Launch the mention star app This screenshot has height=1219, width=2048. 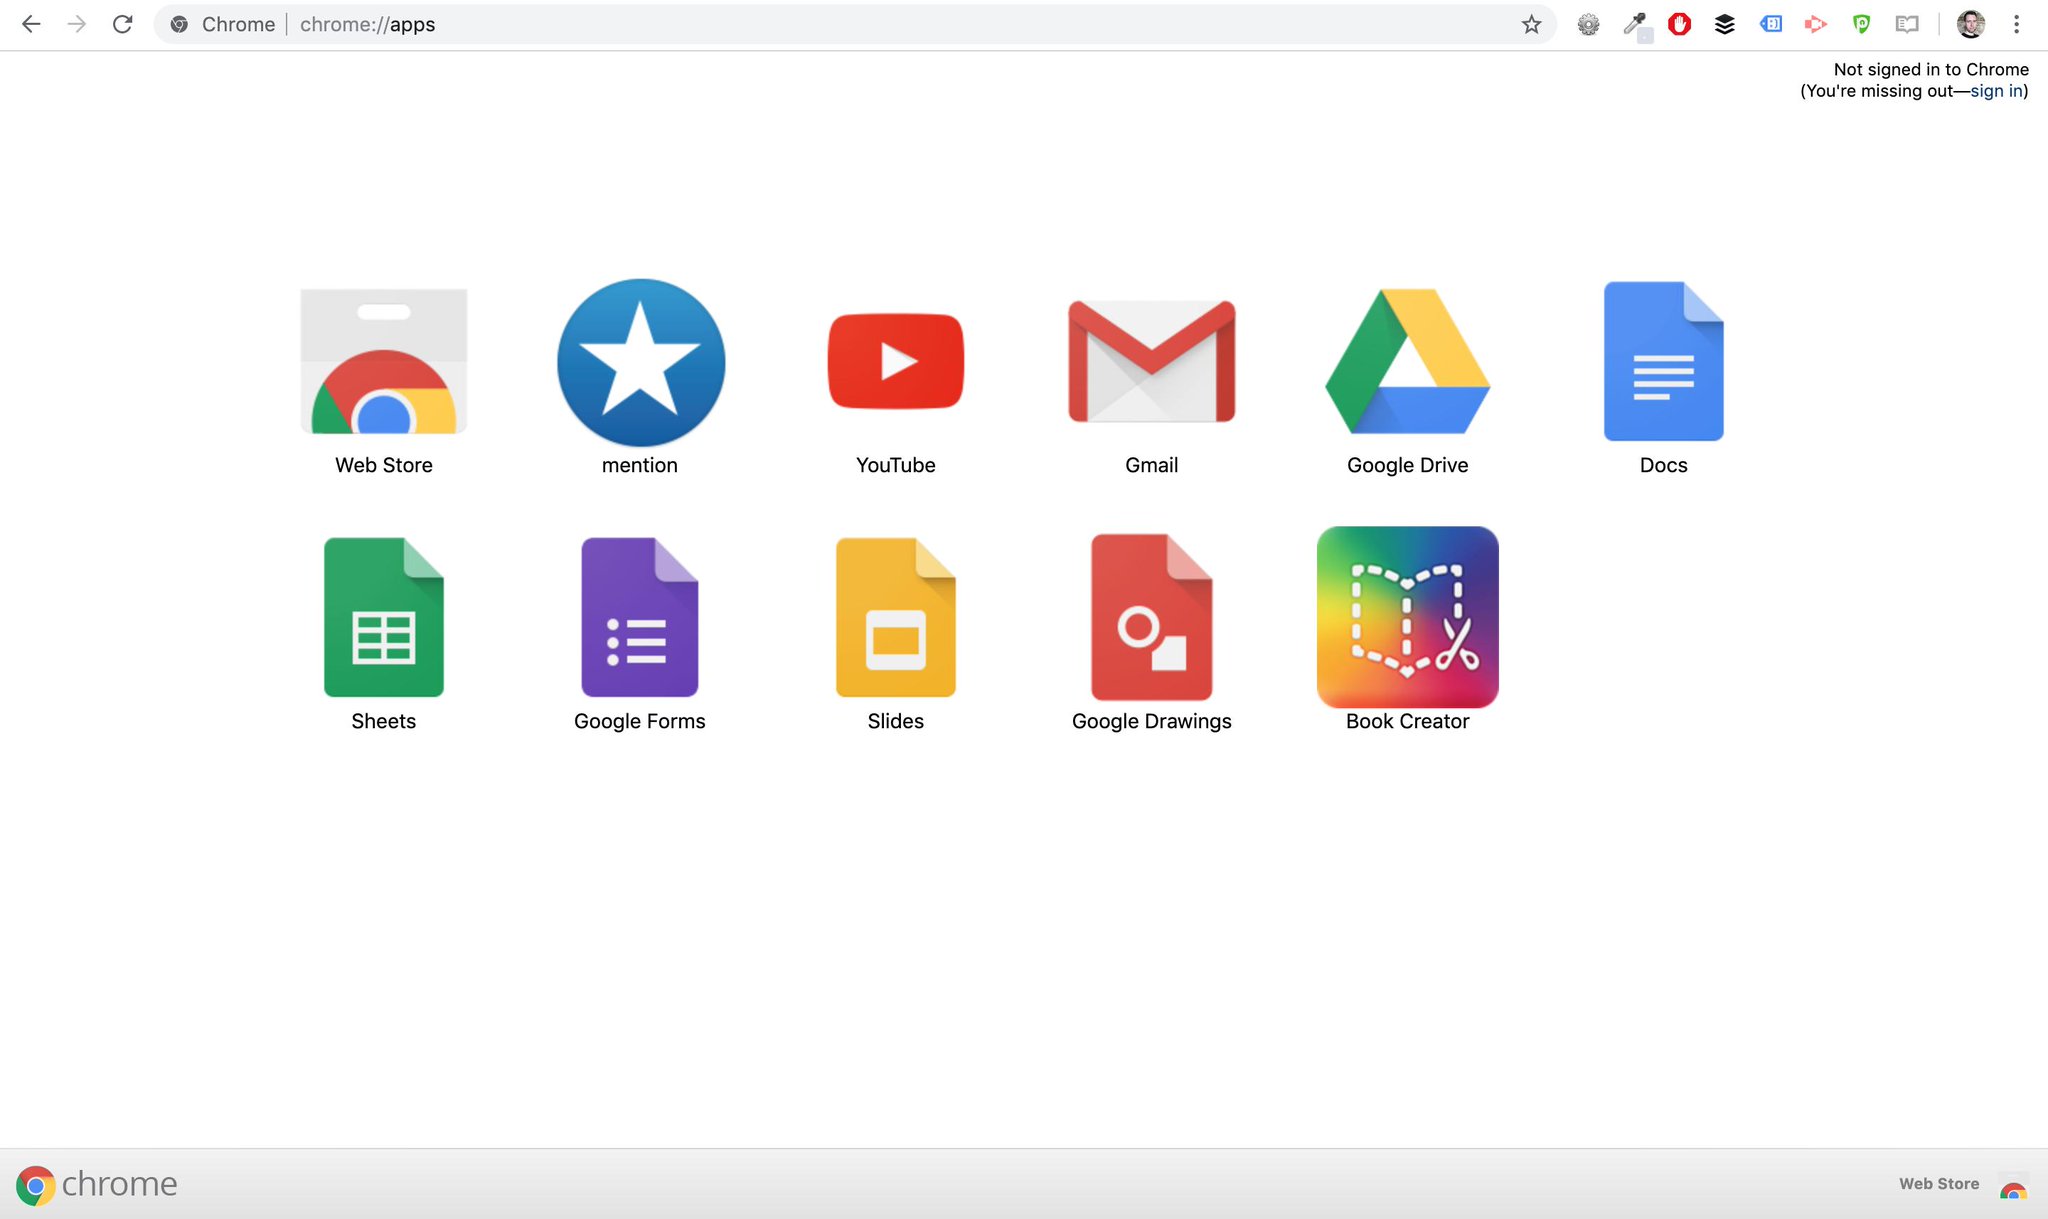coord(640,362)
